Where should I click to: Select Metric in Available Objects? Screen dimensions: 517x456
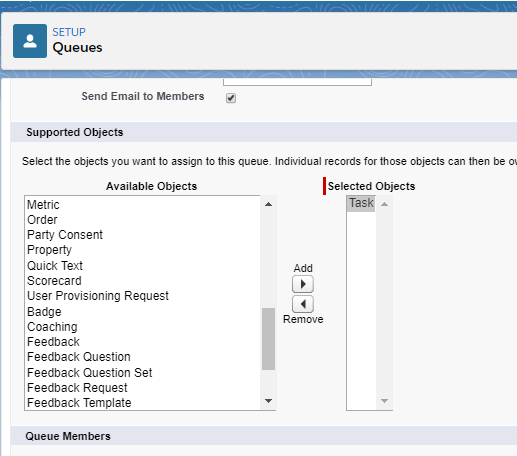(x=43, y=205)
